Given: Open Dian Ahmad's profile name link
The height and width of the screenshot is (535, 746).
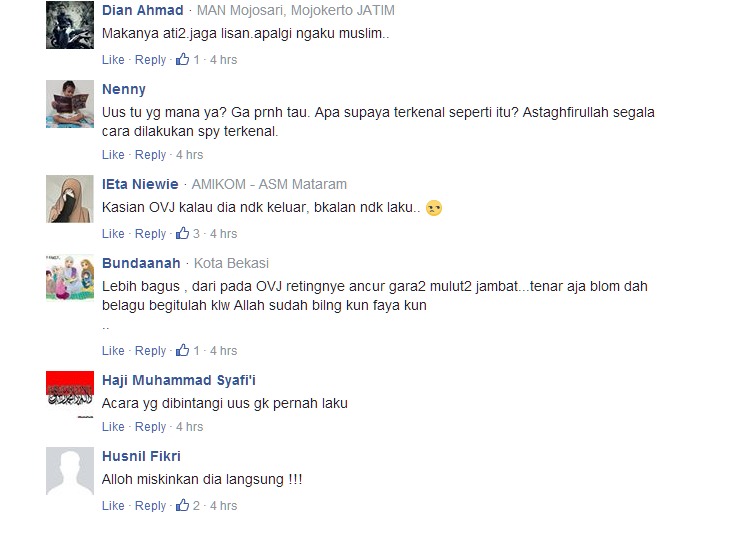Looking at the screenshot, I should click(143, 10).
